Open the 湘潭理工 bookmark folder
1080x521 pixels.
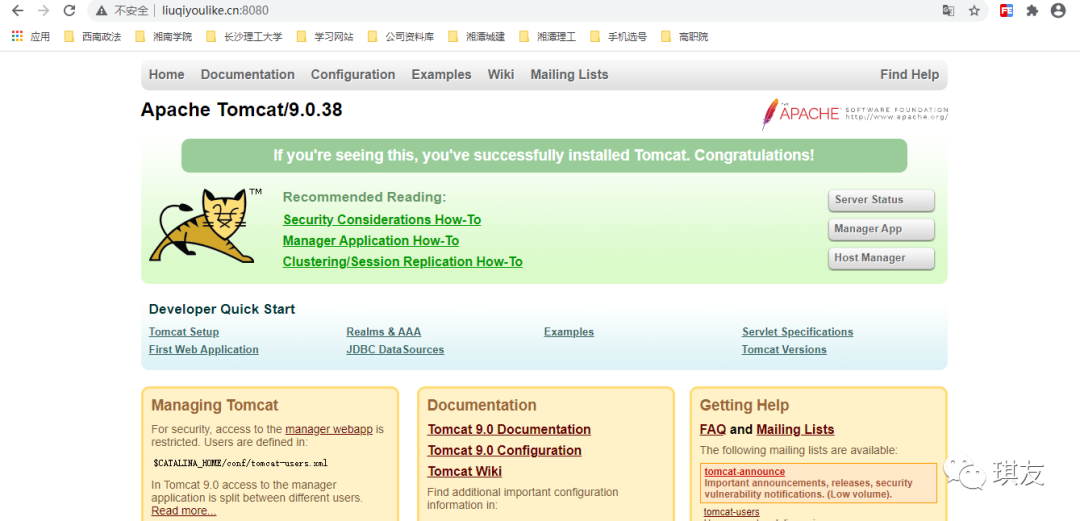548,37
